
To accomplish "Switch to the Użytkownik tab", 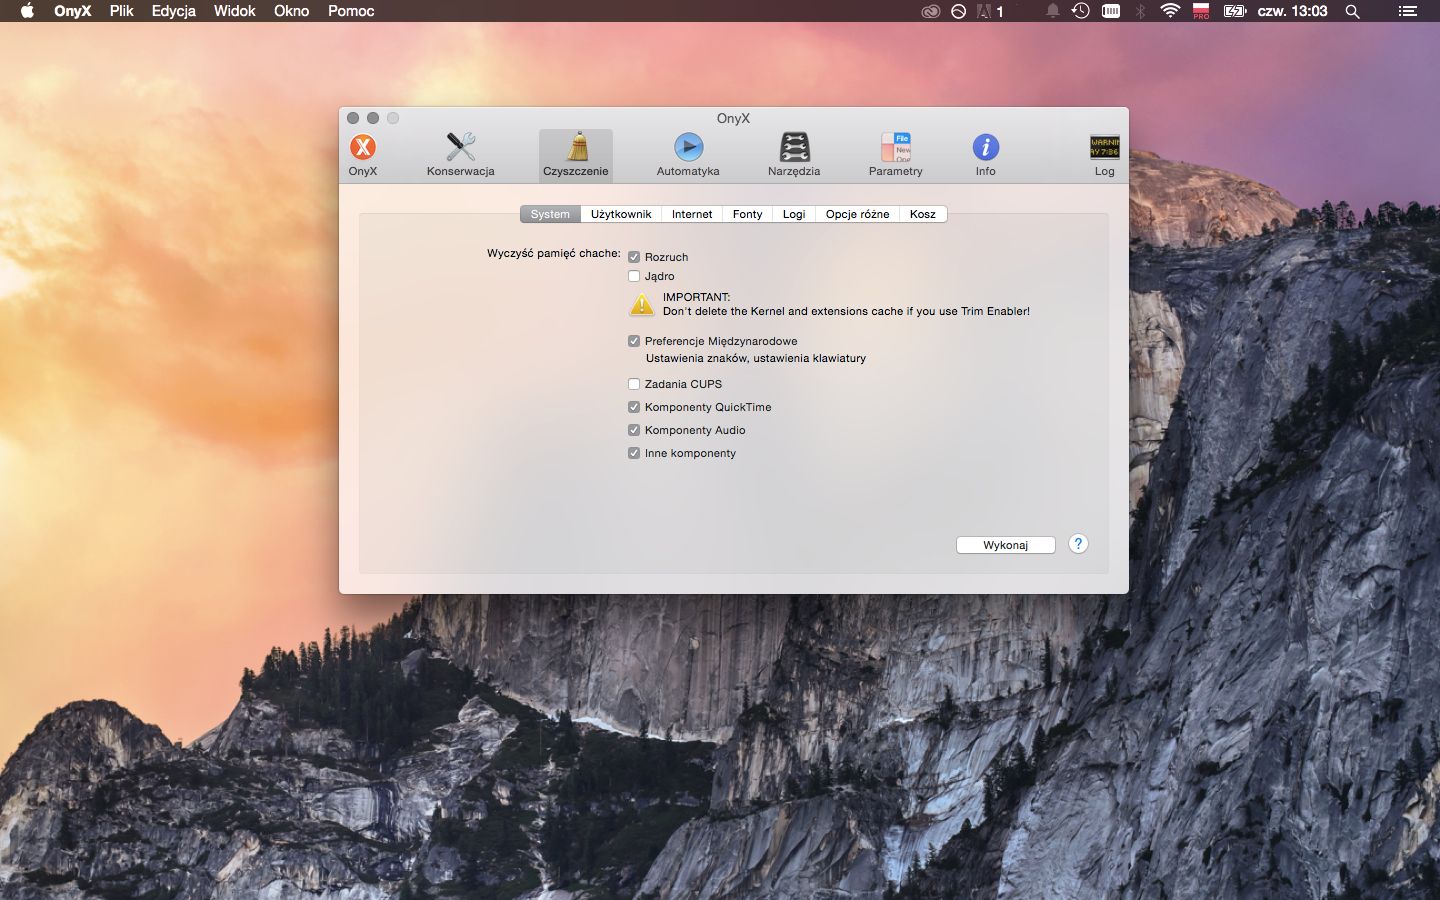I will (x=621, y=214).
